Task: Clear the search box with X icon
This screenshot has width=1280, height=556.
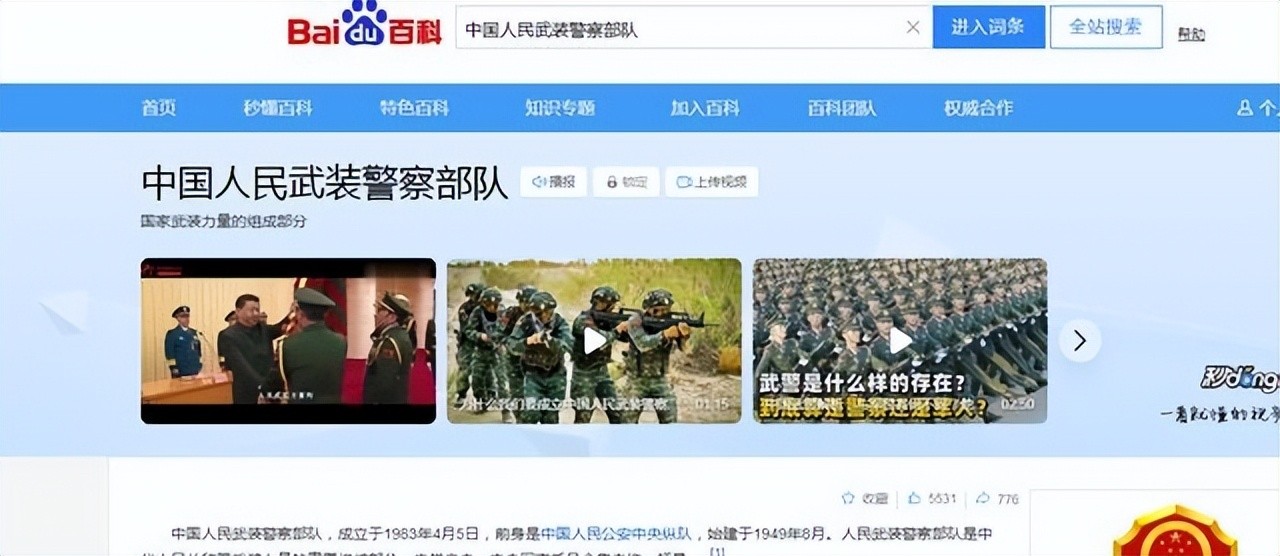Action: [913, 28]
